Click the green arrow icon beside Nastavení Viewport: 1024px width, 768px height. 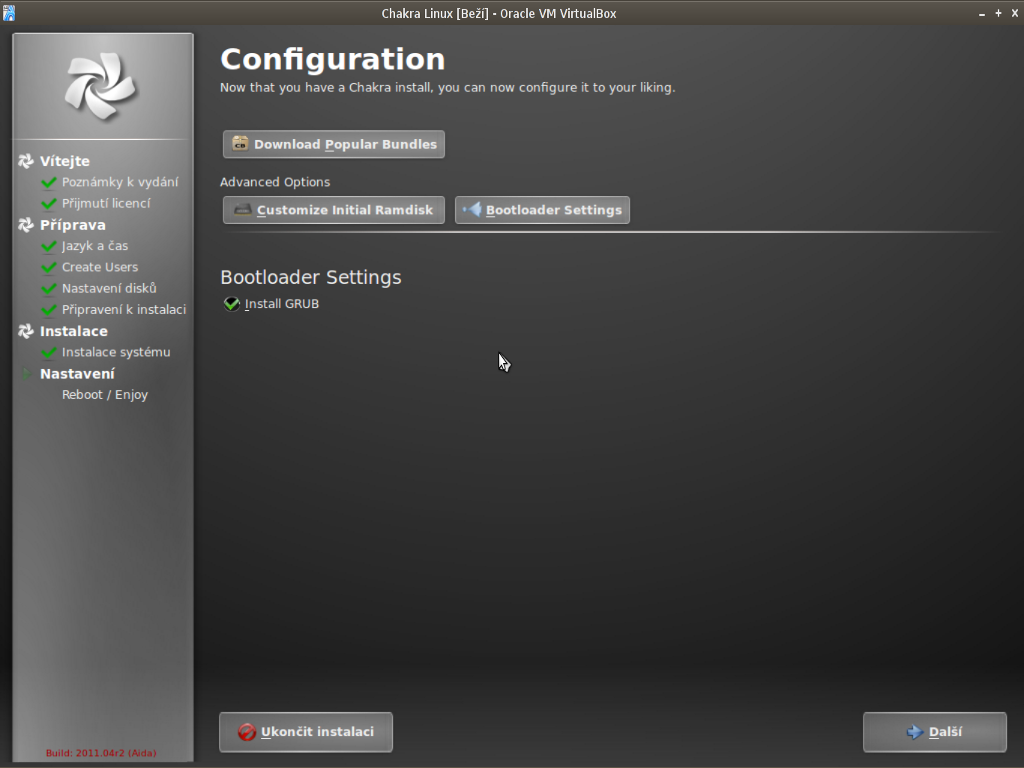coord(27,374)
